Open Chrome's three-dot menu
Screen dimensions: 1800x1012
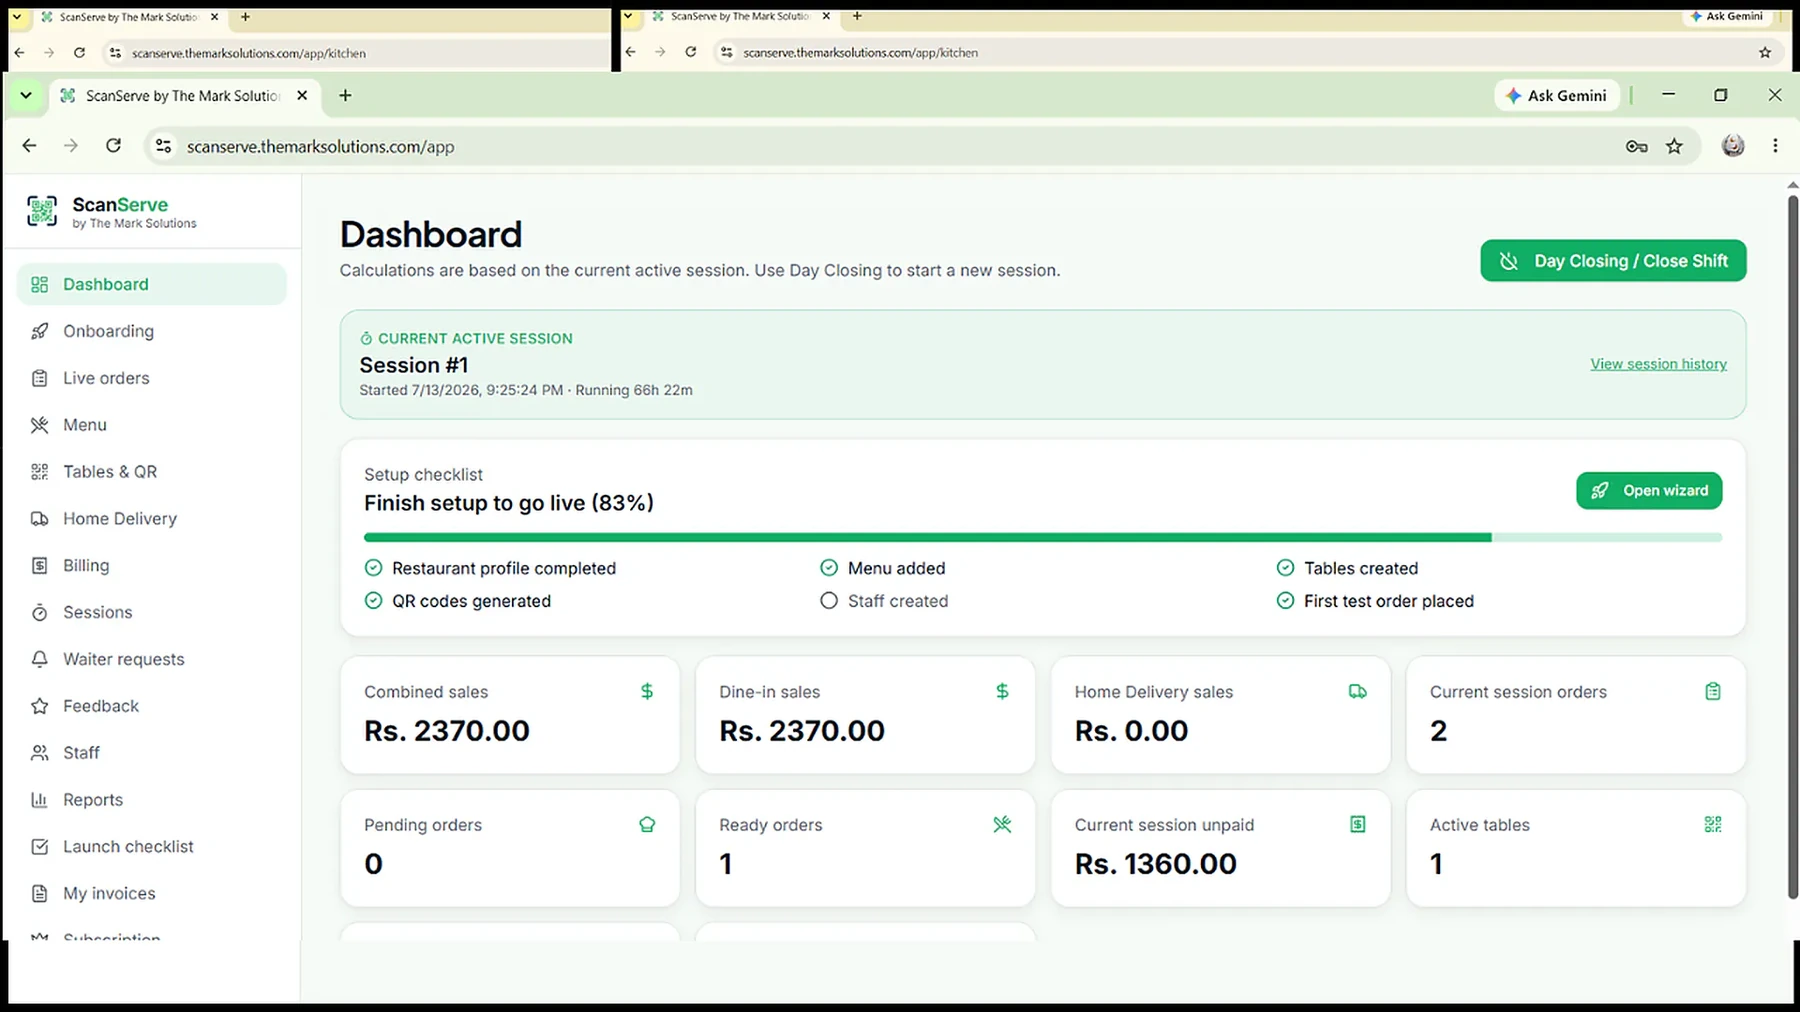pyautogui.click(x=1775, y=146)
